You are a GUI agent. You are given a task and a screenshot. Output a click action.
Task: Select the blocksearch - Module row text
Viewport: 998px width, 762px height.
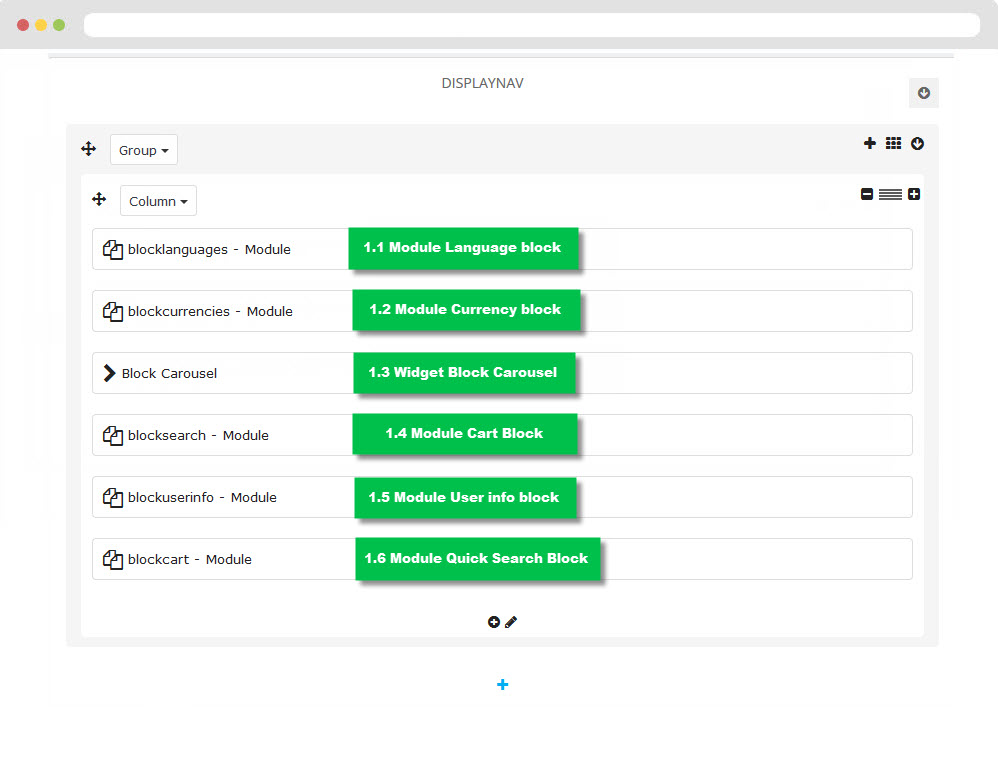[x=198, y=435]
